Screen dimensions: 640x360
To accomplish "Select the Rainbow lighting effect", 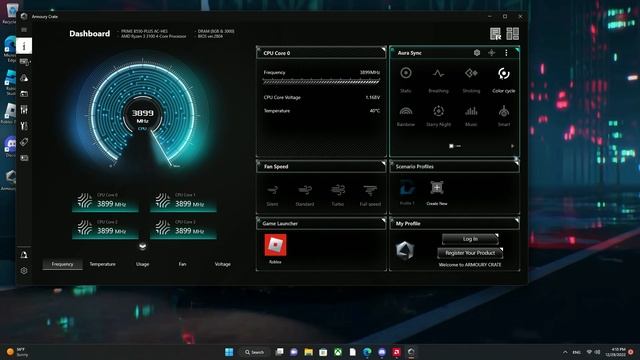I will 406,116.
